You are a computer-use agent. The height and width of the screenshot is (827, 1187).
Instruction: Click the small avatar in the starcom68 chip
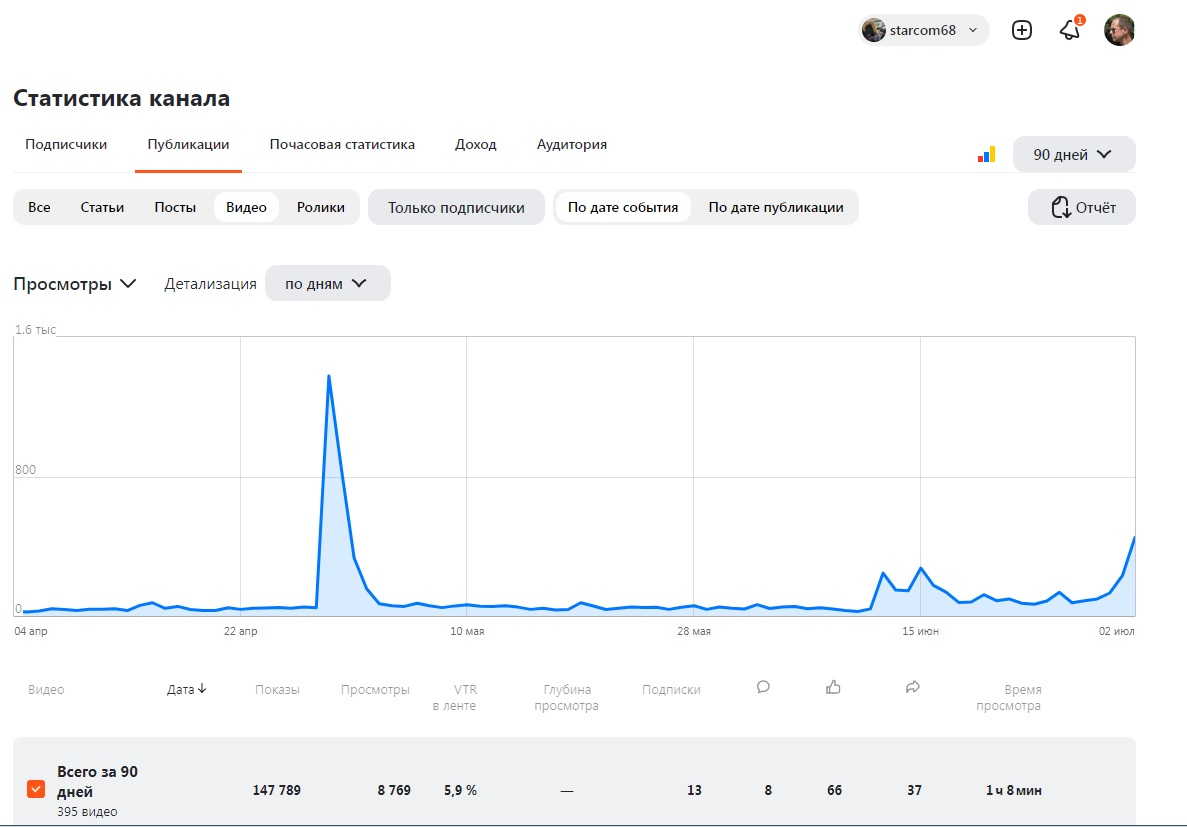874,30
